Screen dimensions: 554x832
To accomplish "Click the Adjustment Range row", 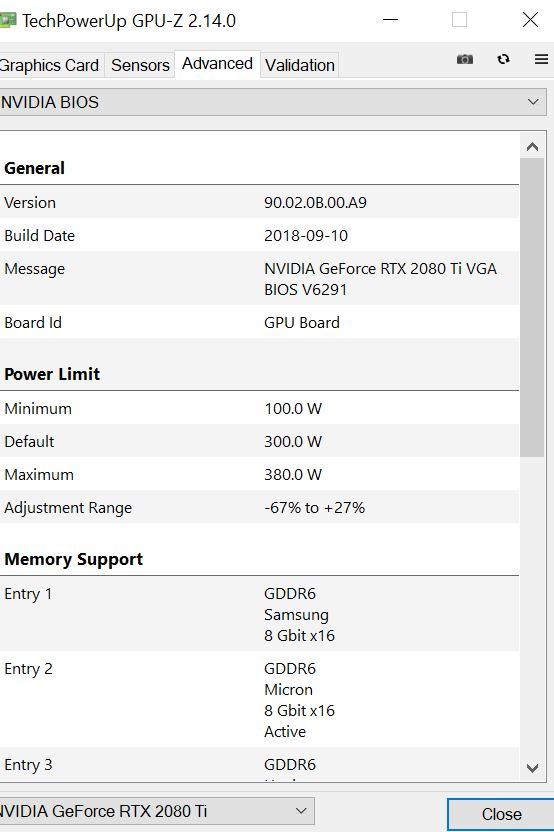I will pyautogui.click(x=259, y=507).
